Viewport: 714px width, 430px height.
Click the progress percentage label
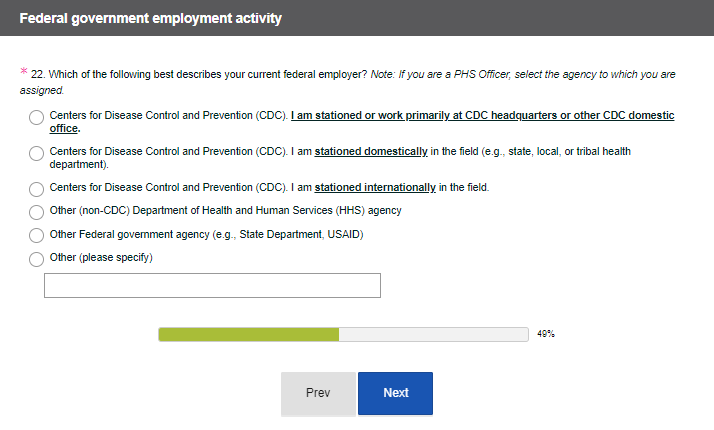click(x=545, y=334)
